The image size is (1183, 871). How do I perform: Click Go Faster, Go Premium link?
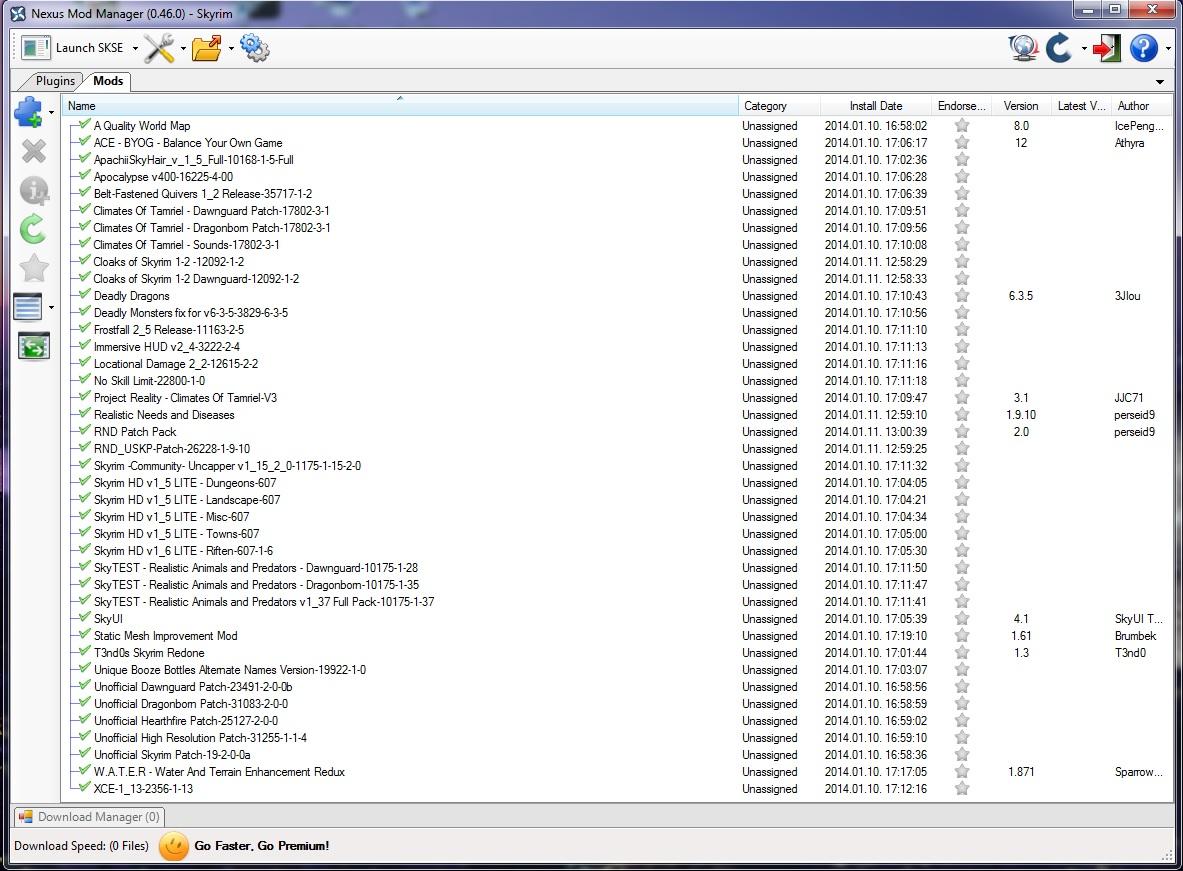[262, 846]
